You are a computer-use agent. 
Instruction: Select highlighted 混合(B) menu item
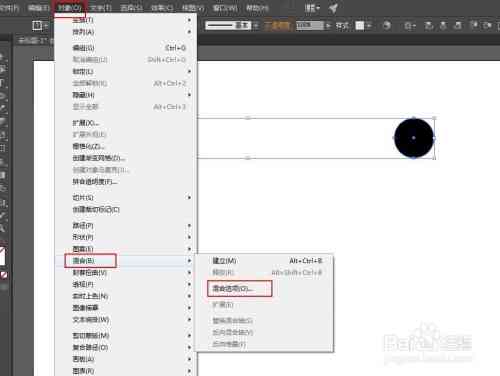coord(126,261)
